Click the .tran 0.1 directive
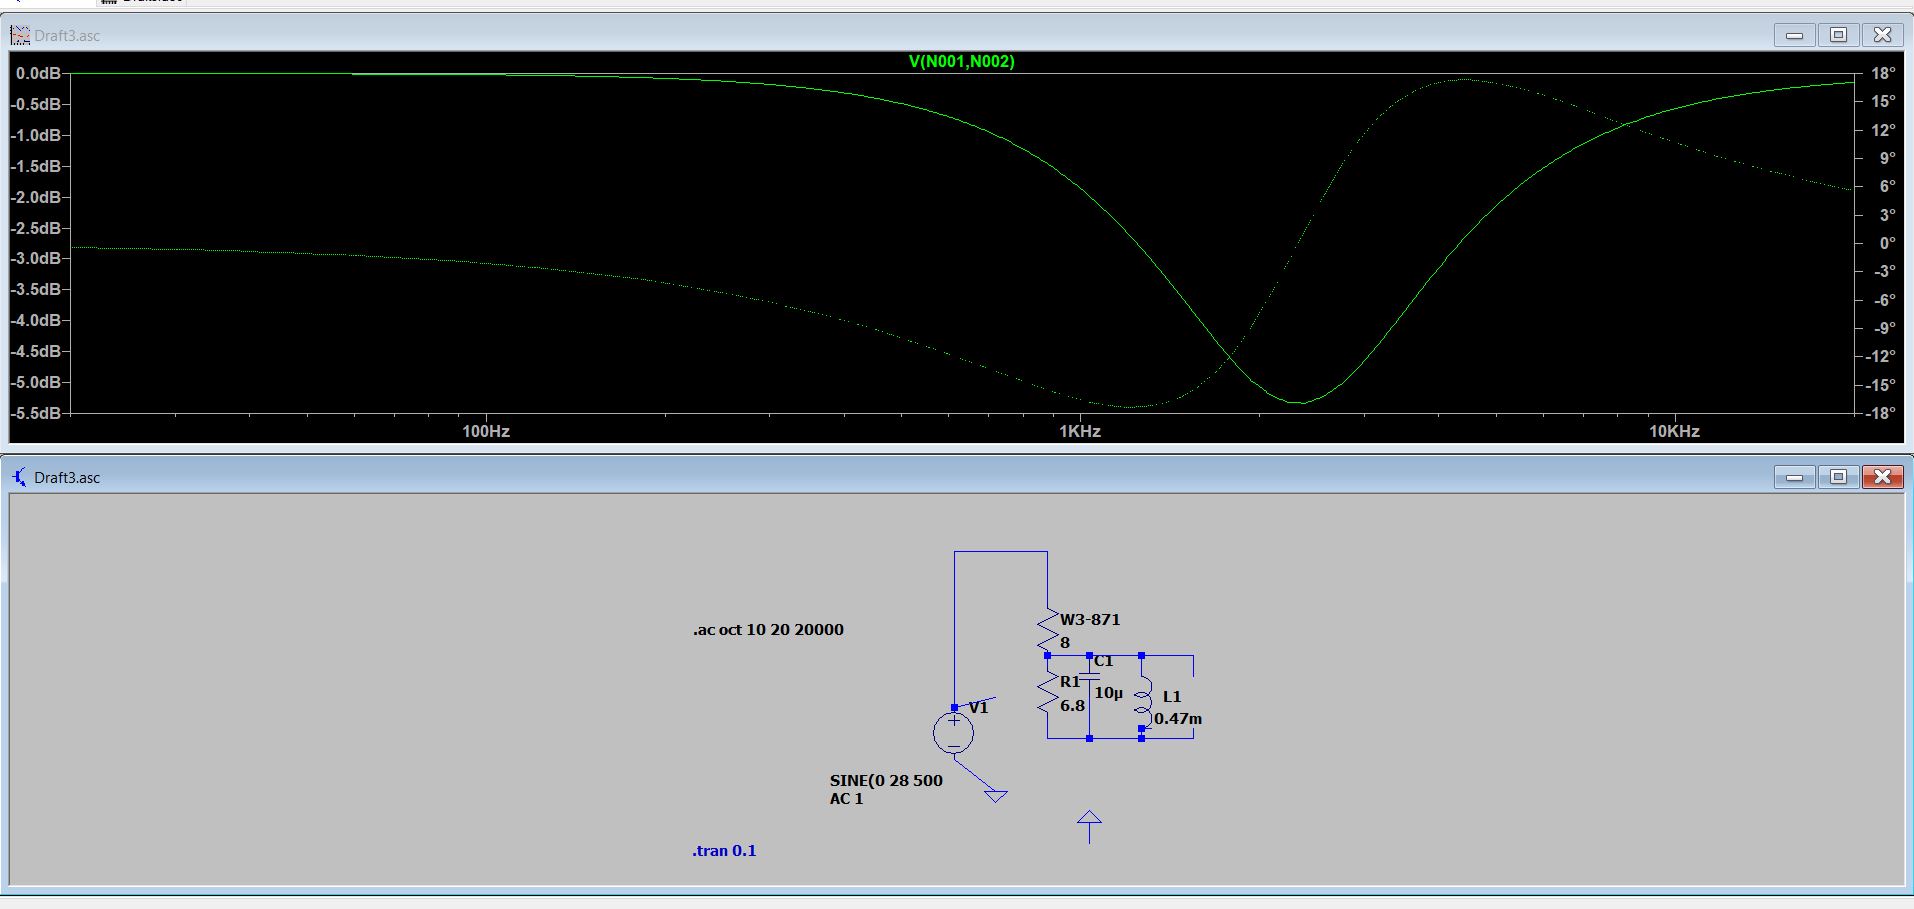 point(724,851)
